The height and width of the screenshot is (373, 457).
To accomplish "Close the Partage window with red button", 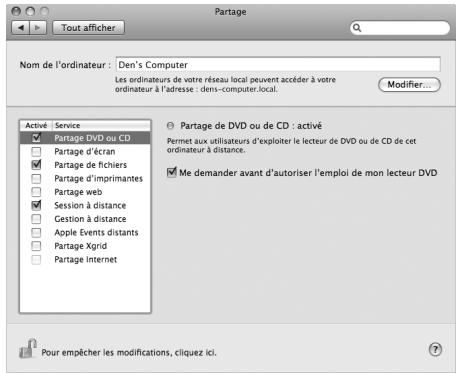I will [x=16, y=12].
